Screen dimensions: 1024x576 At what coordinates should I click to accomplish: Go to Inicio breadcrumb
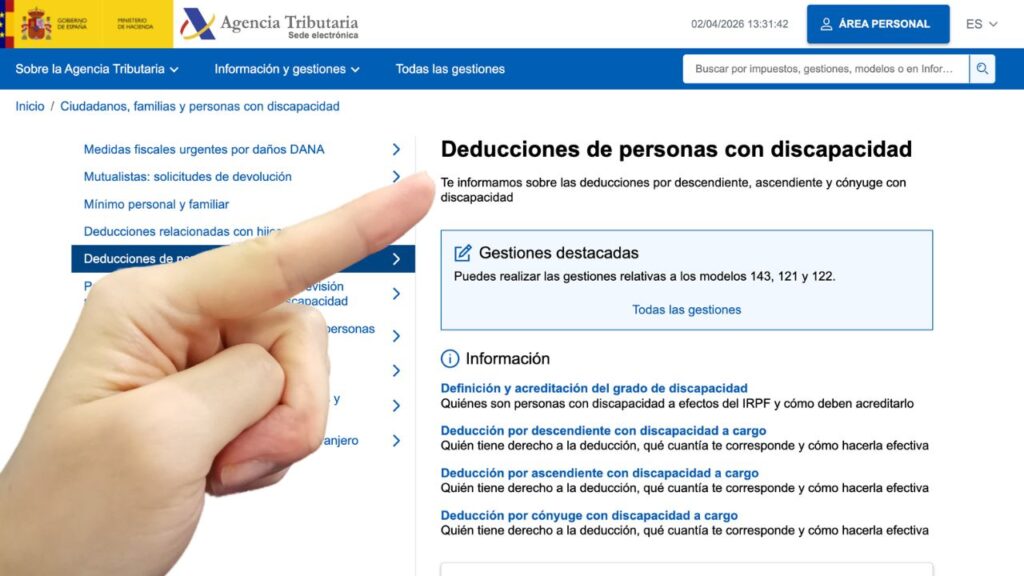(x=30, y=106)
